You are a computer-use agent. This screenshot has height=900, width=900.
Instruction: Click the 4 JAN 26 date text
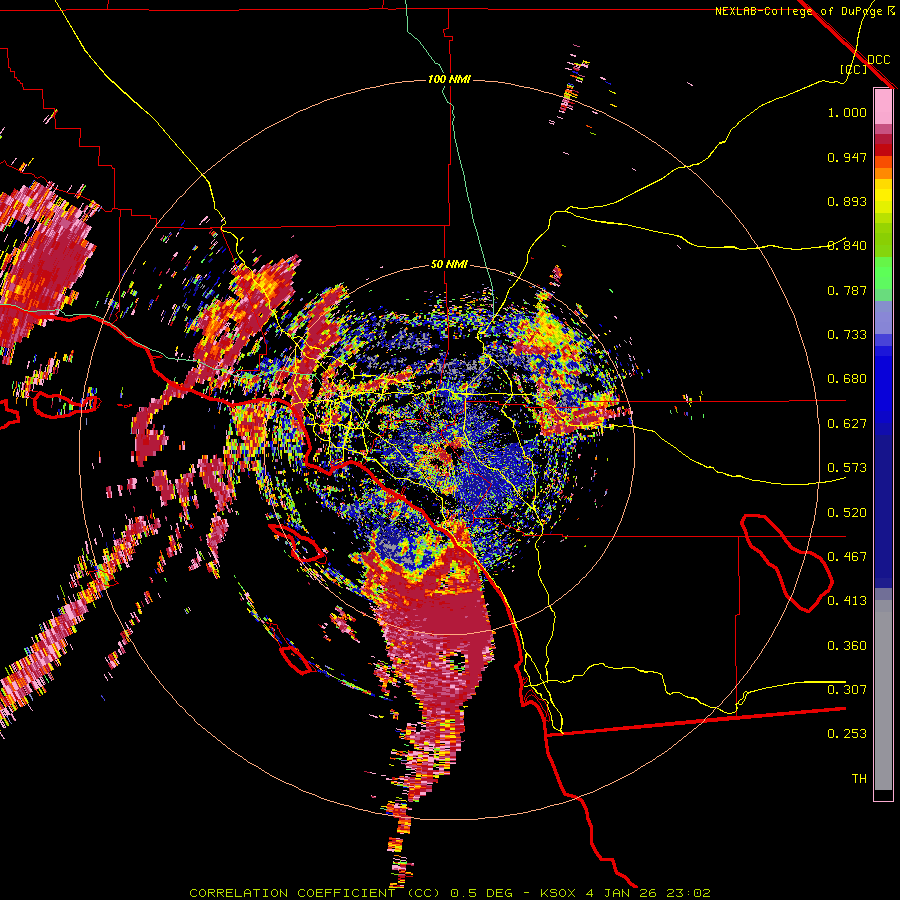click(624, 893)
